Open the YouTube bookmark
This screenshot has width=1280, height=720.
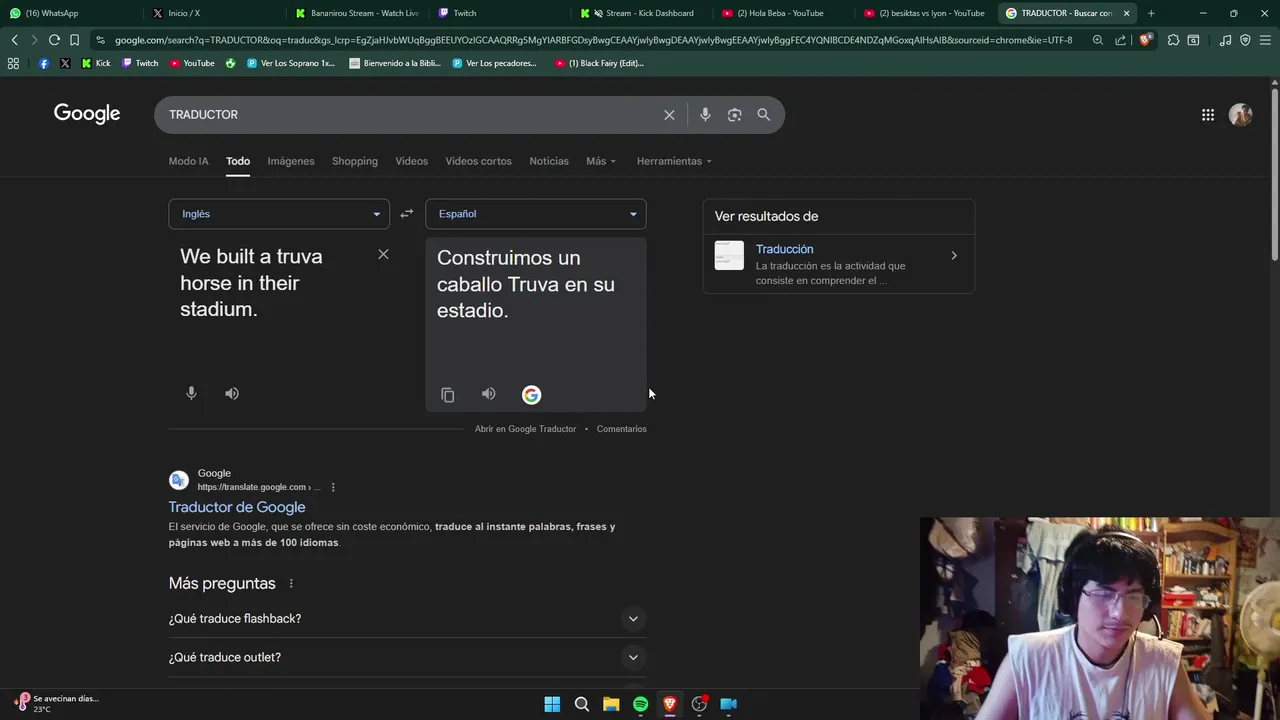click(x=192, y=63)
